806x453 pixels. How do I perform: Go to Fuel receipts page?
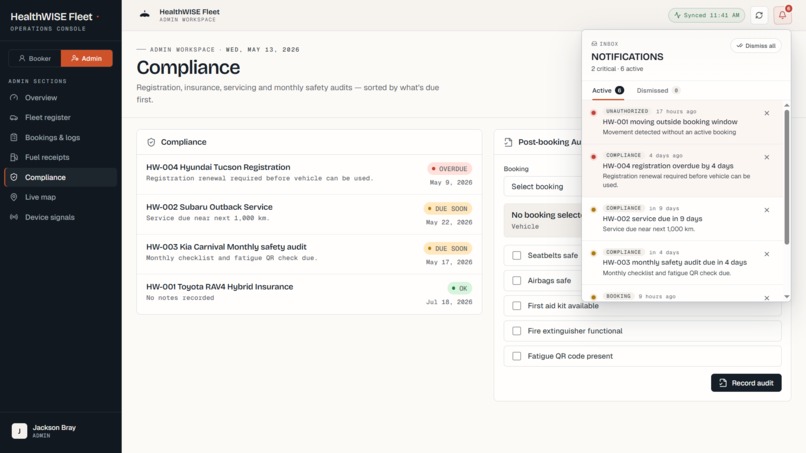pyautogui.click(x=61, y=157)
